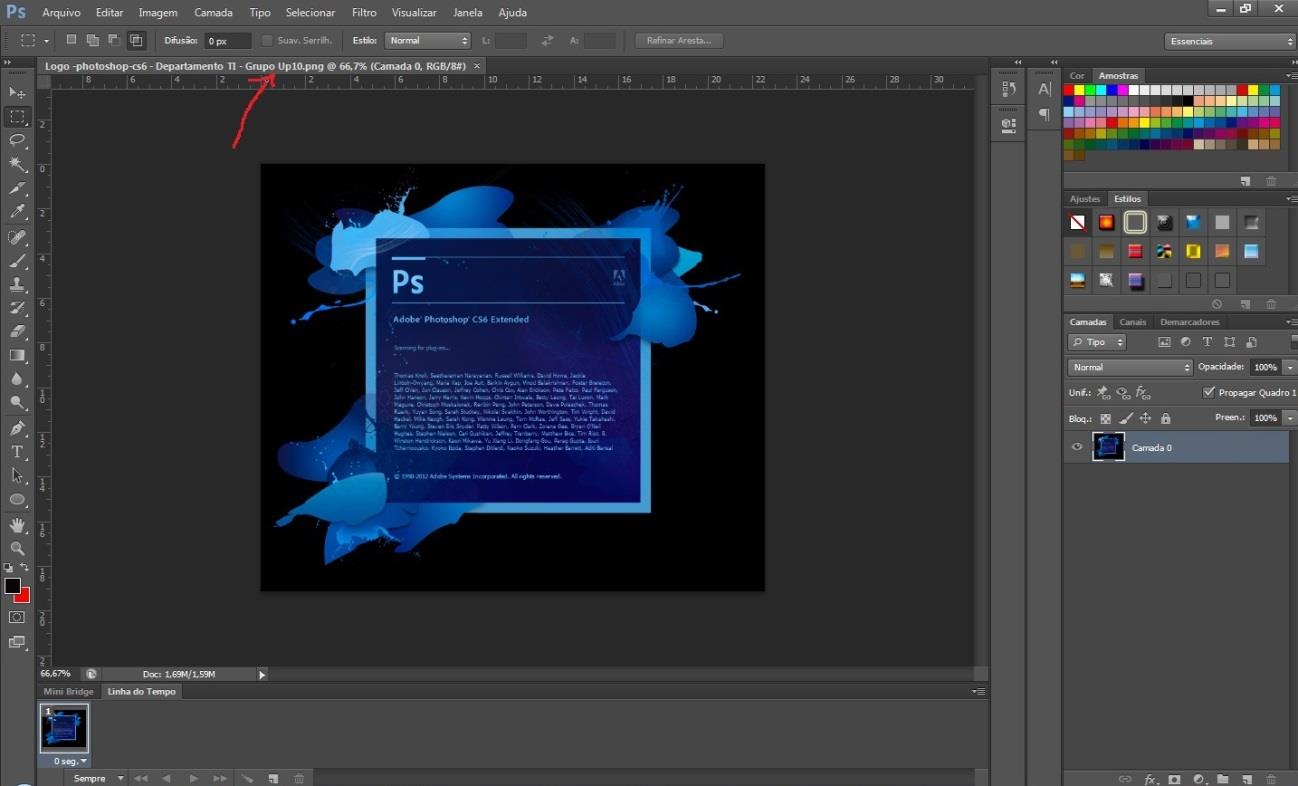Toggle type layer filter T icon
This screenshot has width=1298, height=786.
point(1207,342)
